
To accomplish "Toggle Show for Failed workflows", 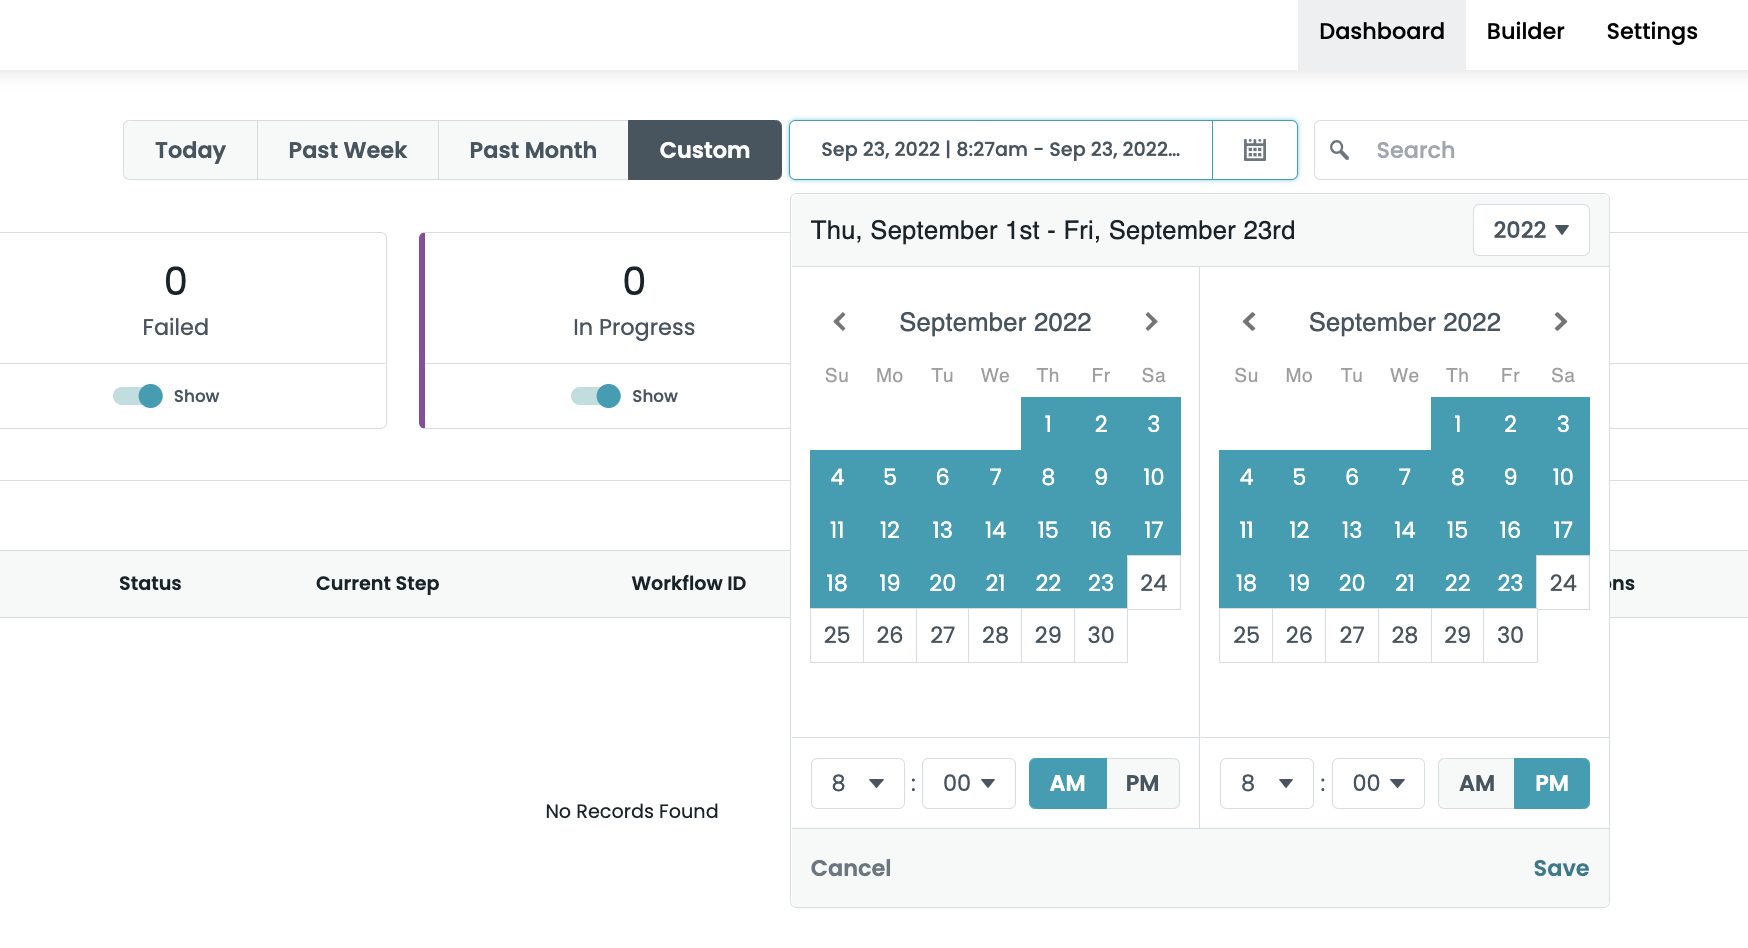I will click(140, 396).
